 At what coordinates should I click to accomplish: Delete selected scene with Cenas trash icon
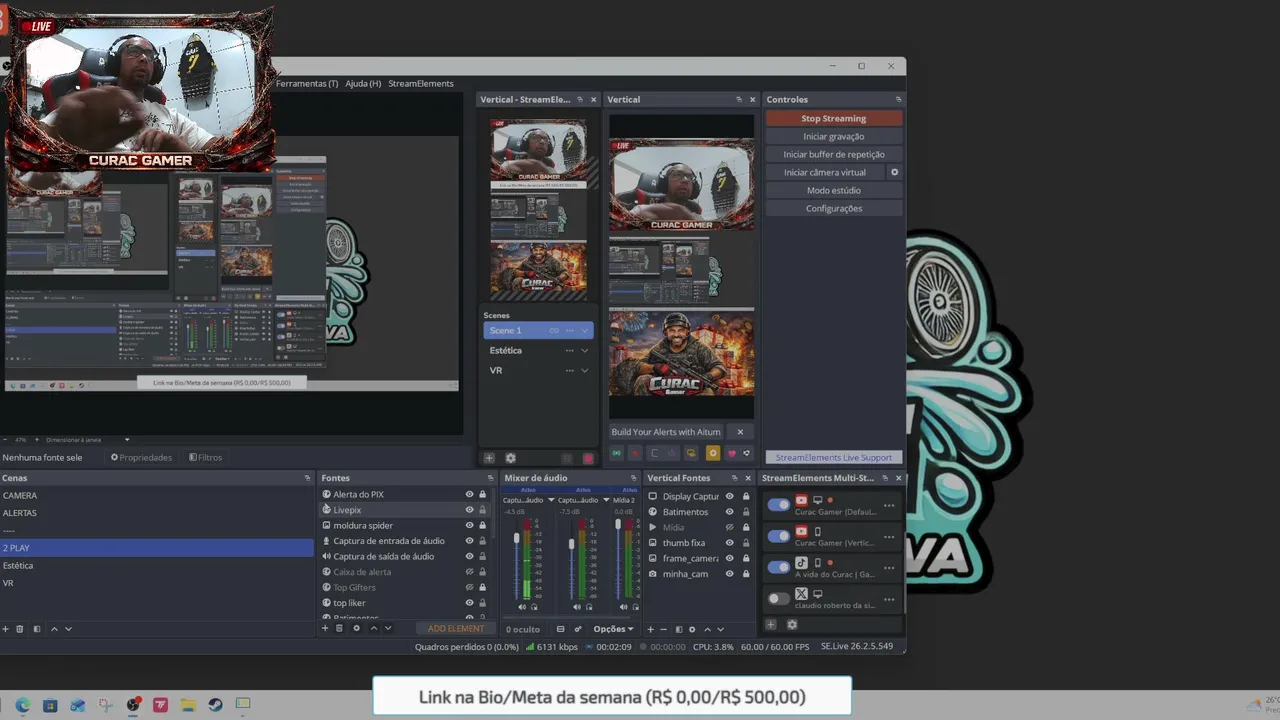pyautogui.click(x=20, y=629)
